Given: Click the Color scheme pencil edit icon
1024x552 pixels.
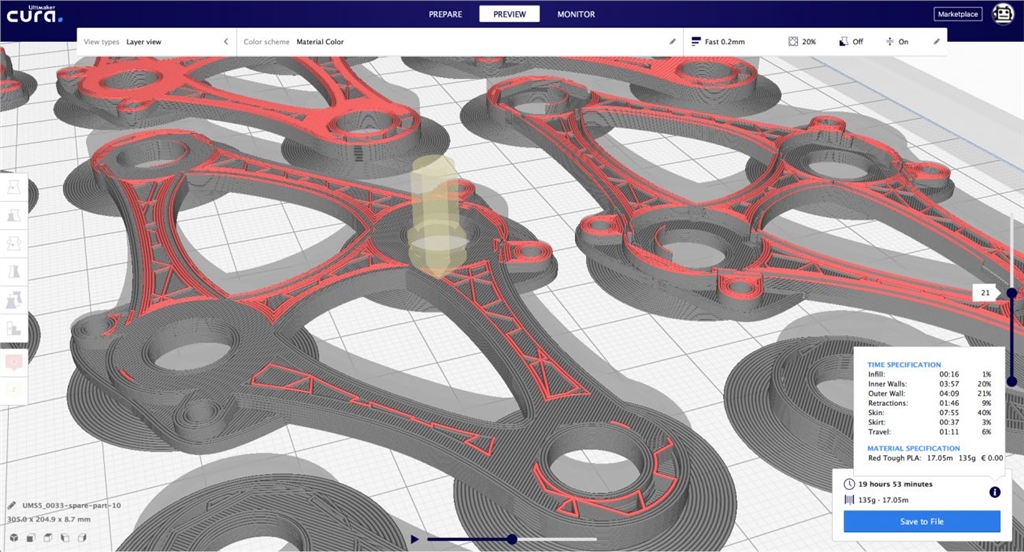Looking at the screenshot, I should tap(672, 42).
